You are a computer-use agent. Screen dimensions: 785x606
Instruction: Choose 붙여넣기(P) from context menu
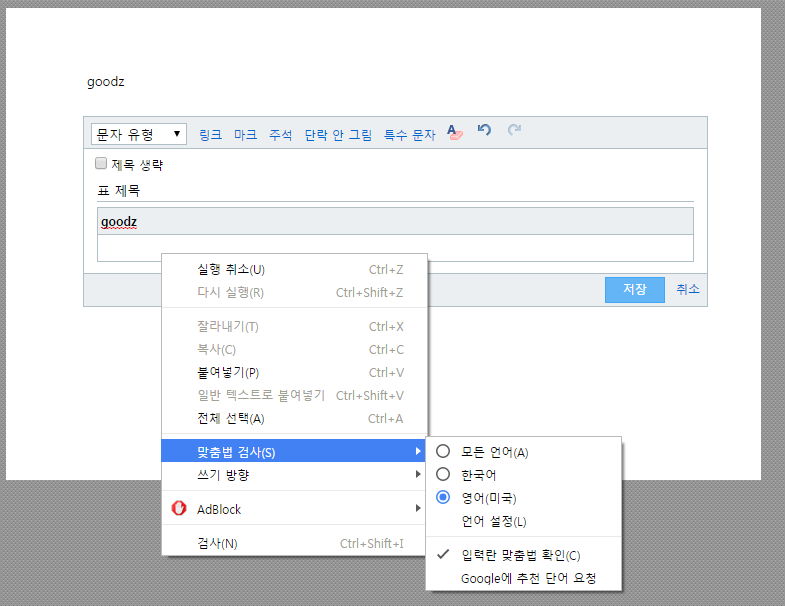pyautogui.click(x=294, y=373)
